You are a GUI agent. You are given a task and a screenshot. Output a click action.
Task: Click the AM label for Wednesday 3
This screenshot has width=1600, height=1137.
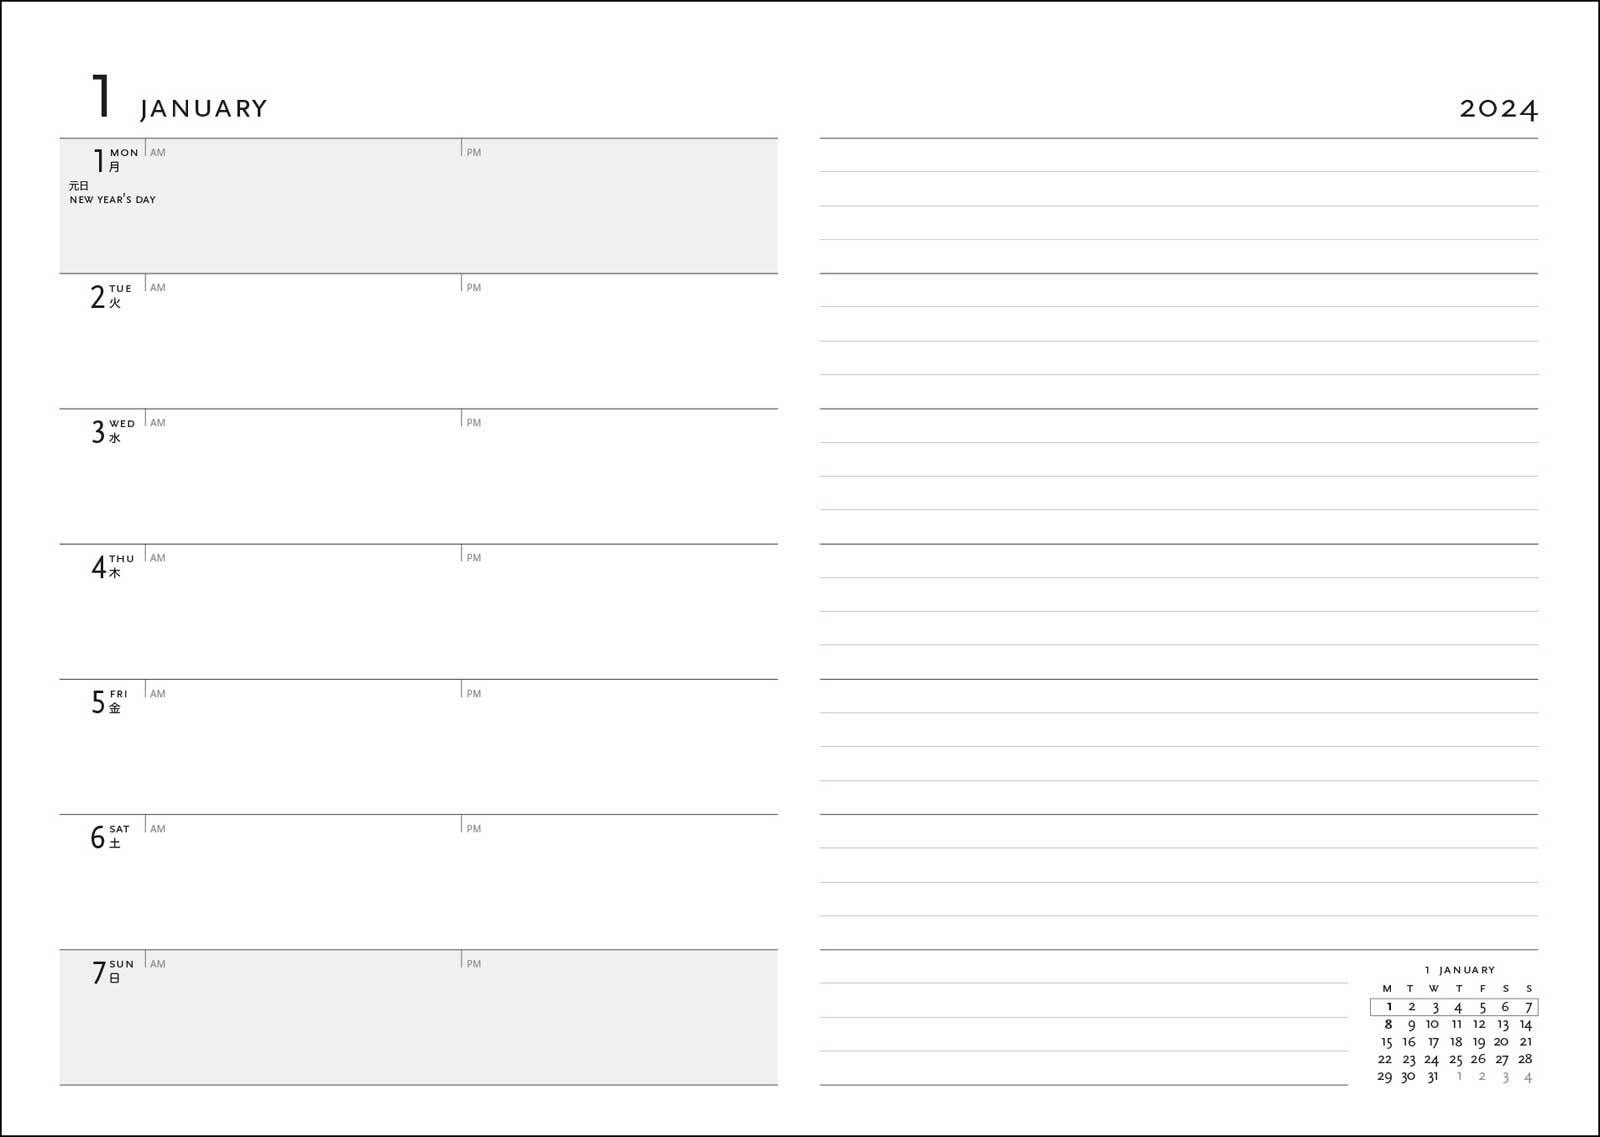pyautogui.click(x=158, y=423)
